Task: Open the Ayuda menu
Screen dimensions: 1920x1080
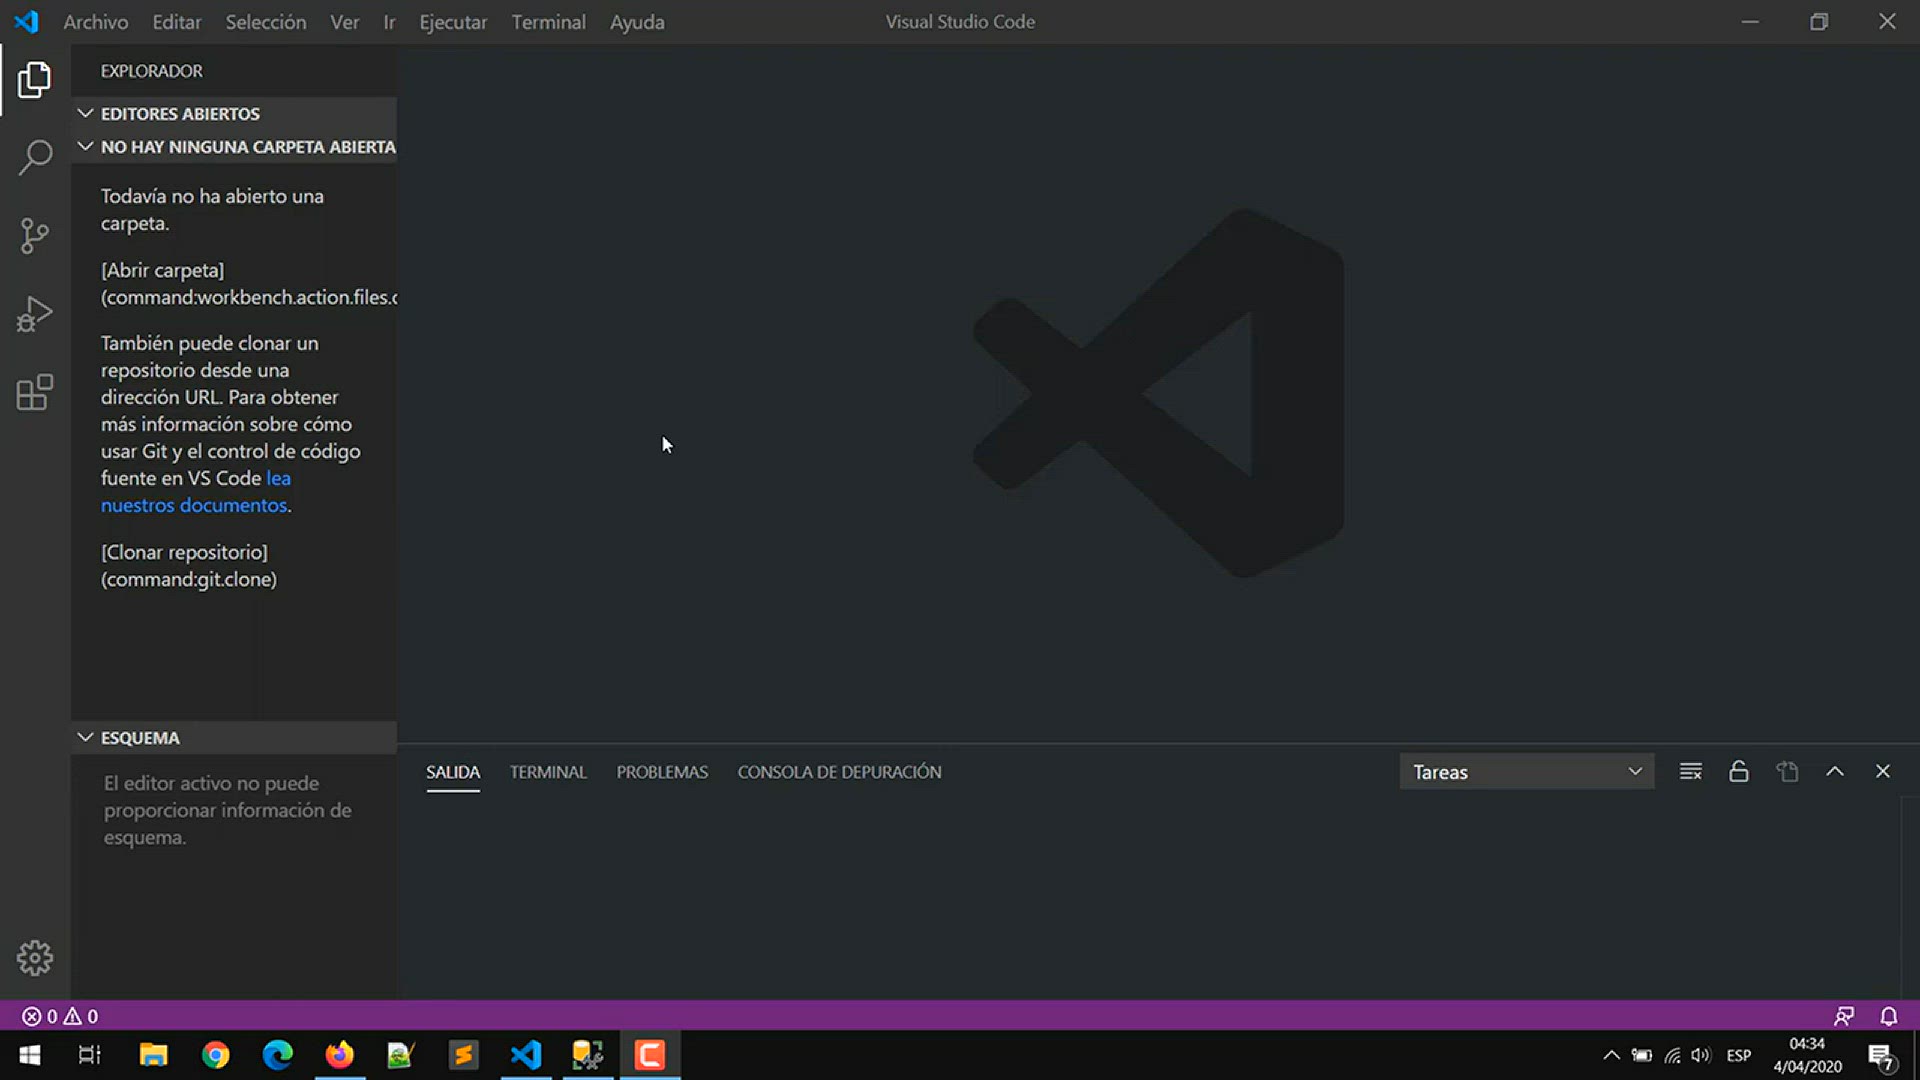Action: [637, 22]
